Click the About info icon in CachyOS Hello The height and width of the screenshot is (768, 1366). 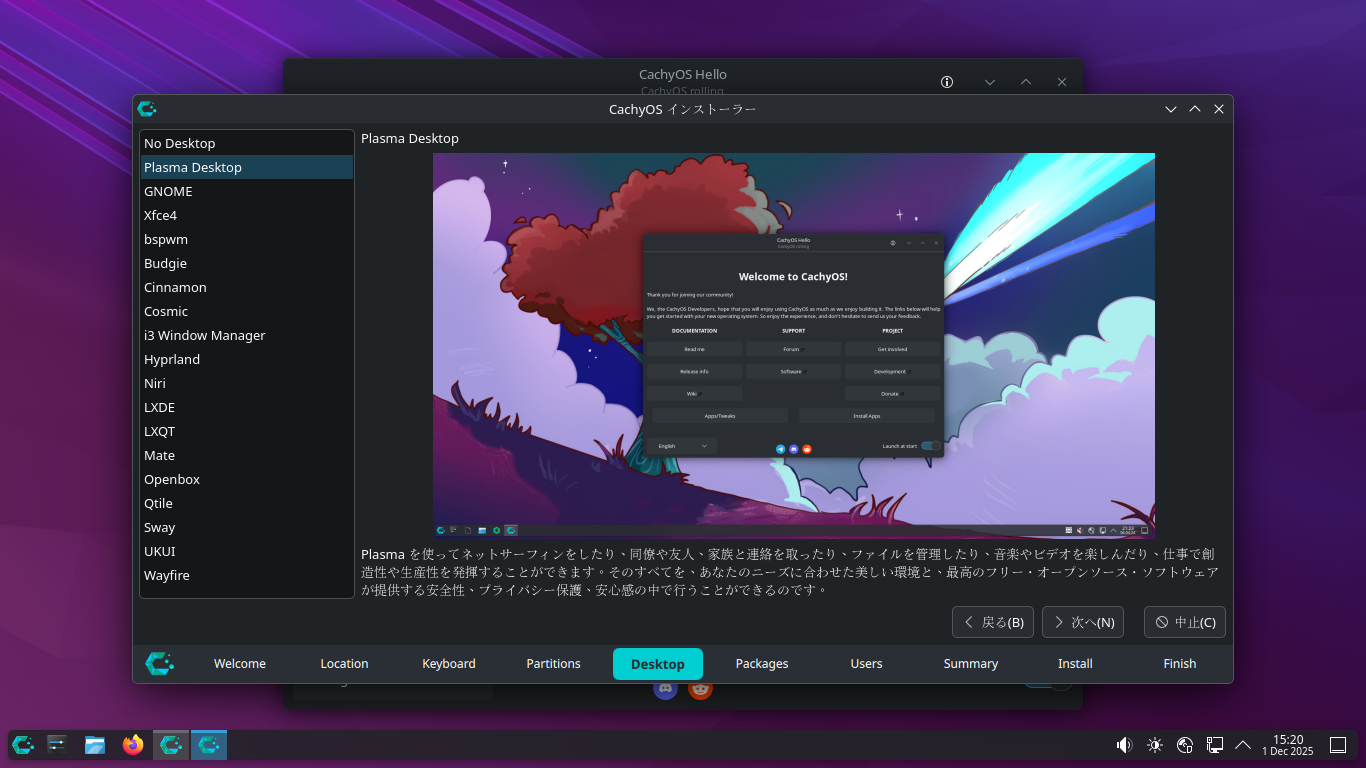pos(947,82)
